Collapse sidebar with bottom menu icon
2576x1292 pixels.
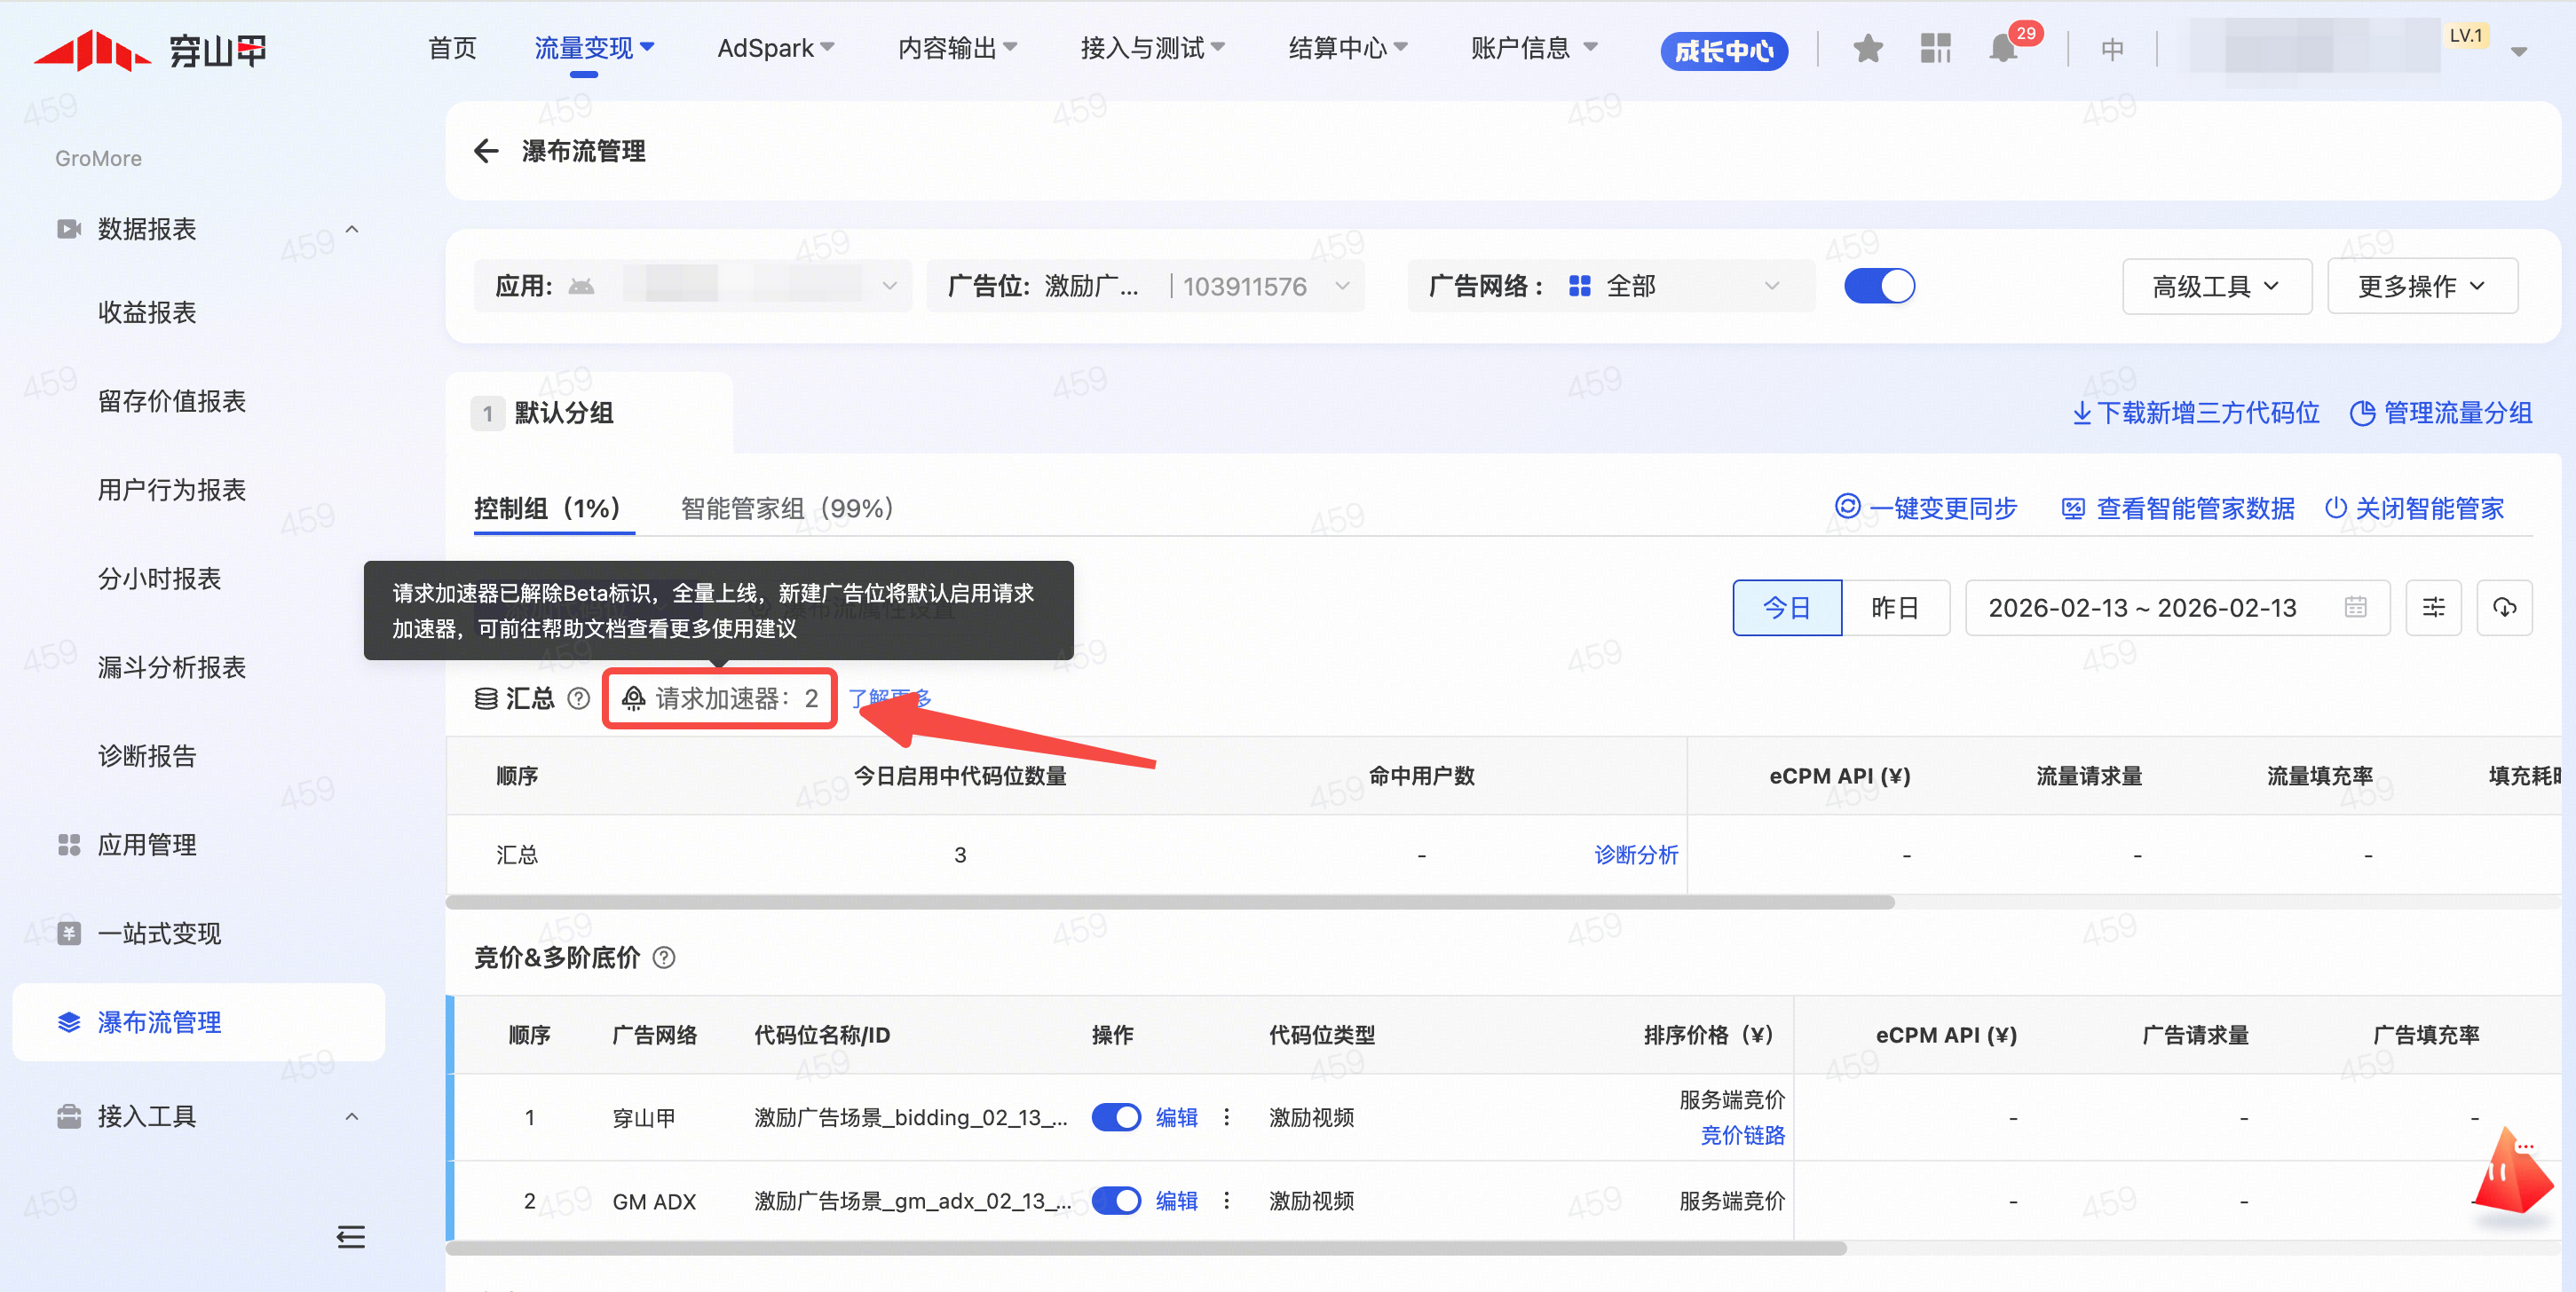click(350, 1237)
